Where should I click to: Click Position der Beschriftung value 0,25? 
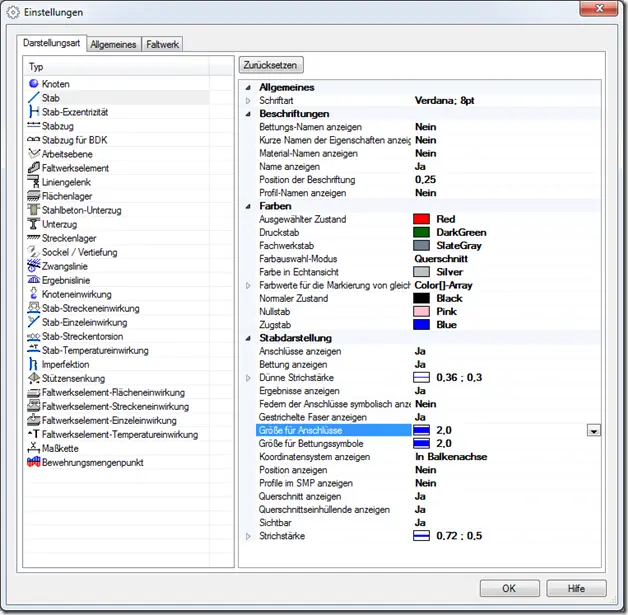425,180
